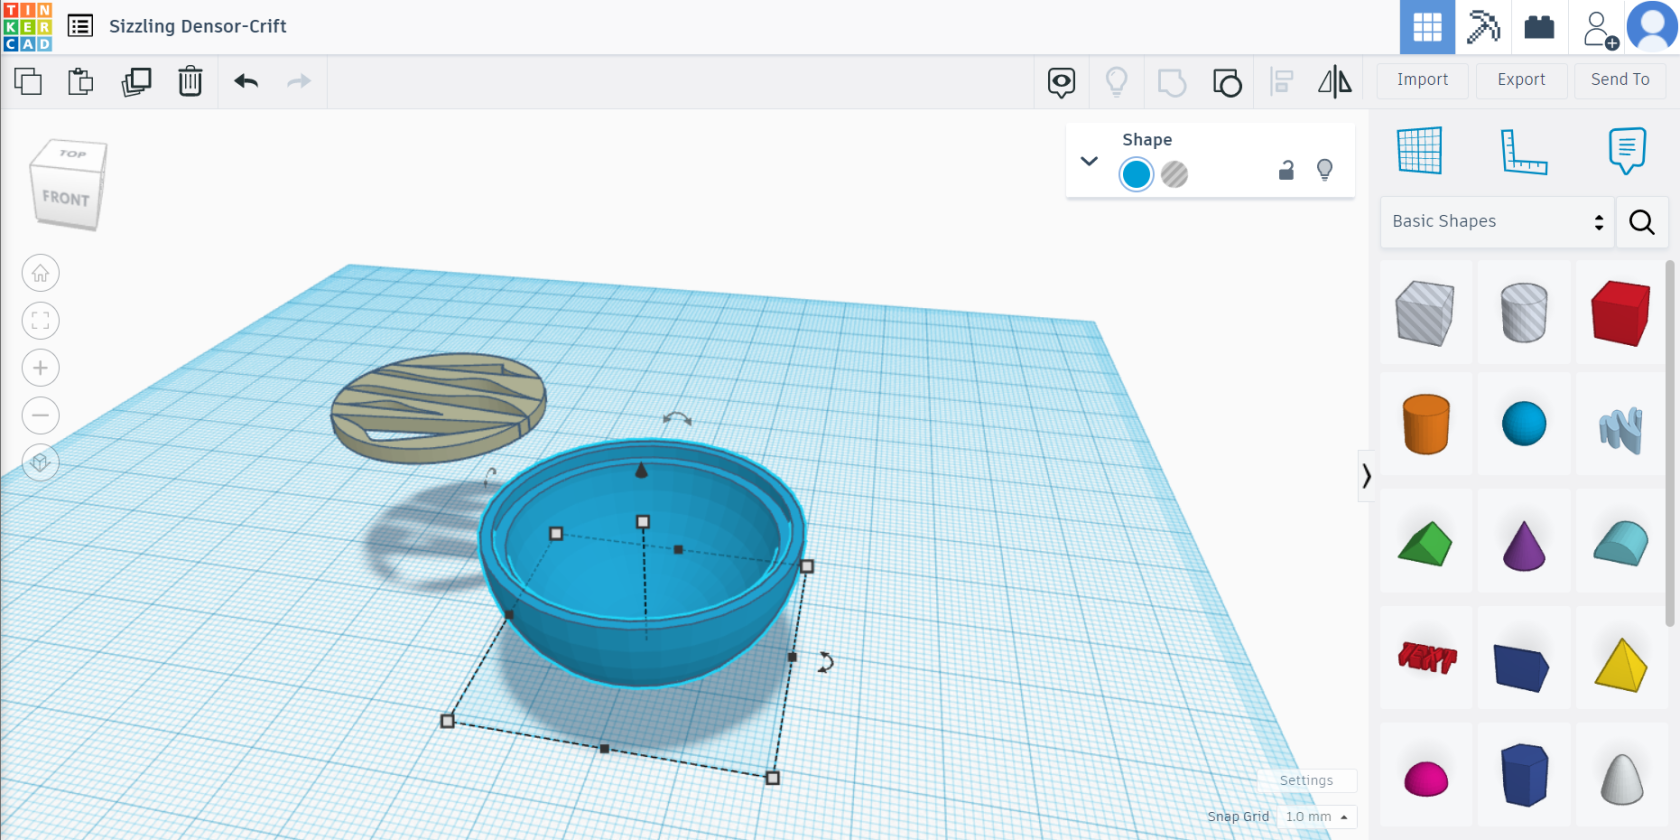Pick the red Box shape

1621,312
